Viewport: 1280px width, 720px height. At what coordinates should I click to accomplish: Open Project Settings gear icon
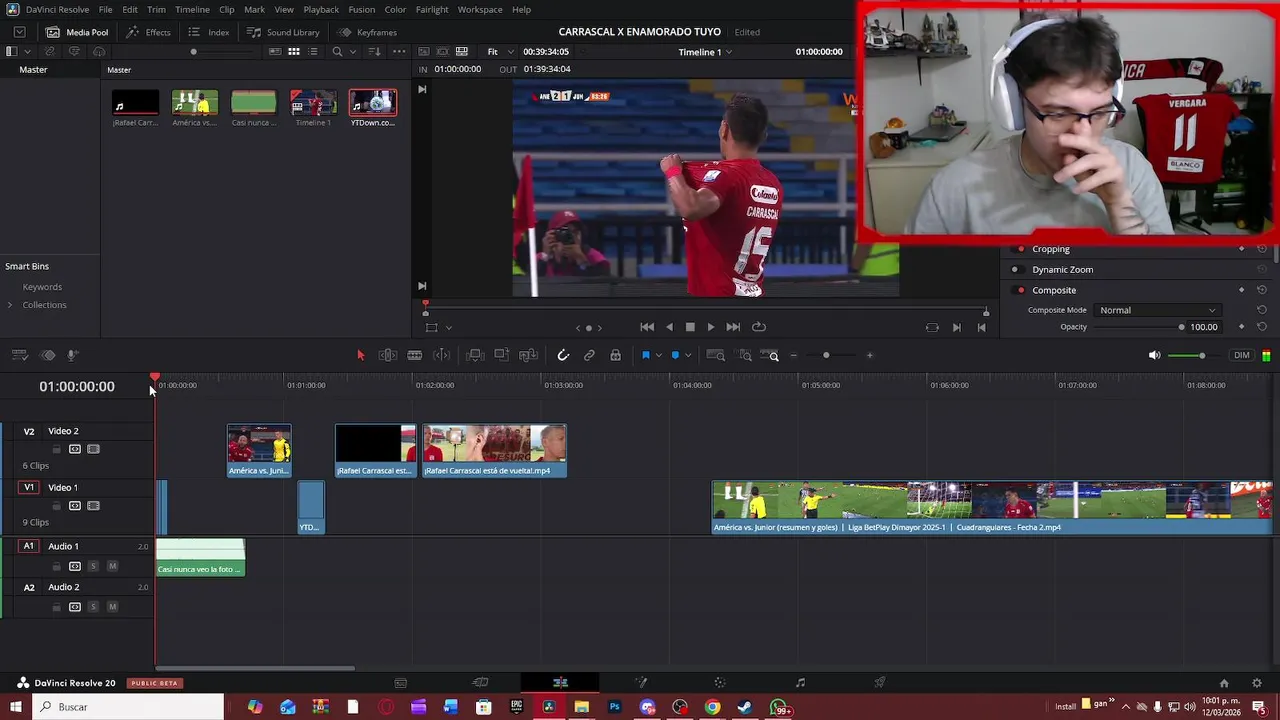click(x=1257, y=683)
